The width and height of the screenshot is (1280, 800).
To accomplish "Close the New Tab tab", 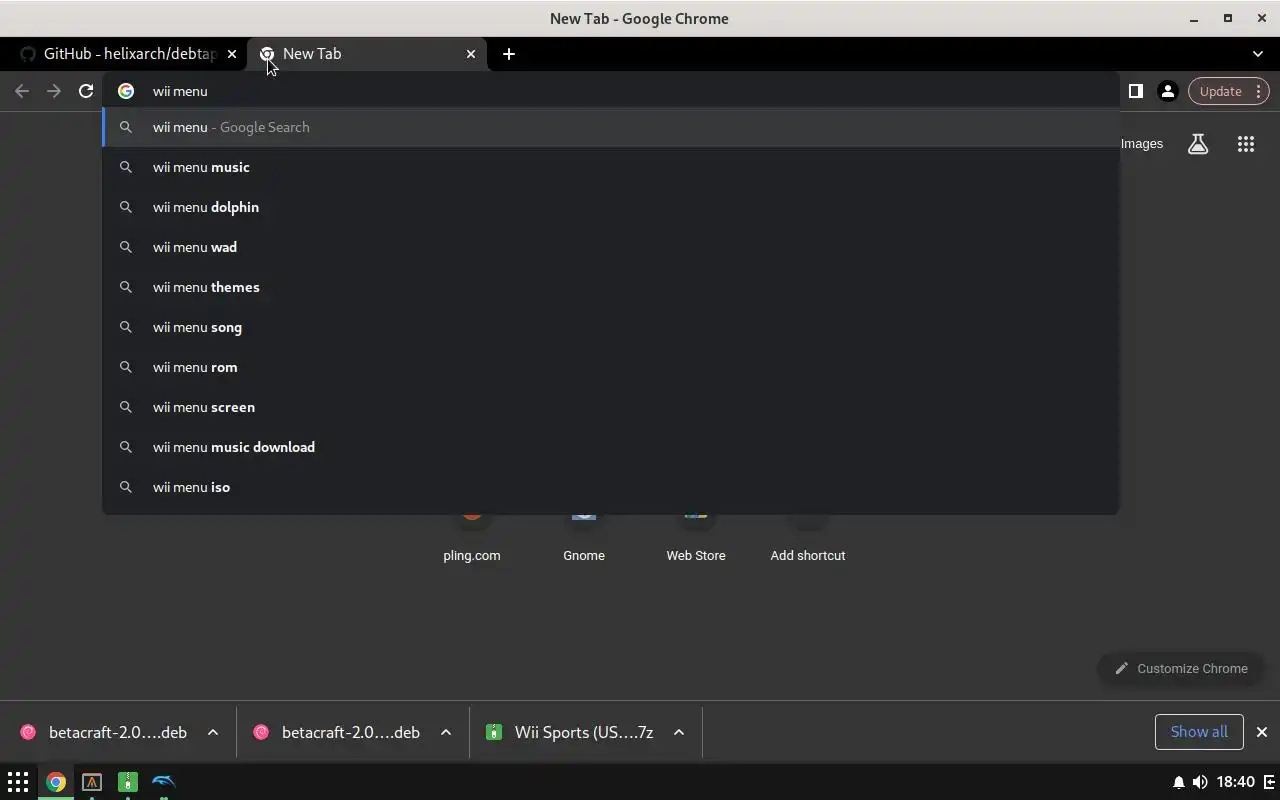I will pyautogui.click(x=471, y=54).
